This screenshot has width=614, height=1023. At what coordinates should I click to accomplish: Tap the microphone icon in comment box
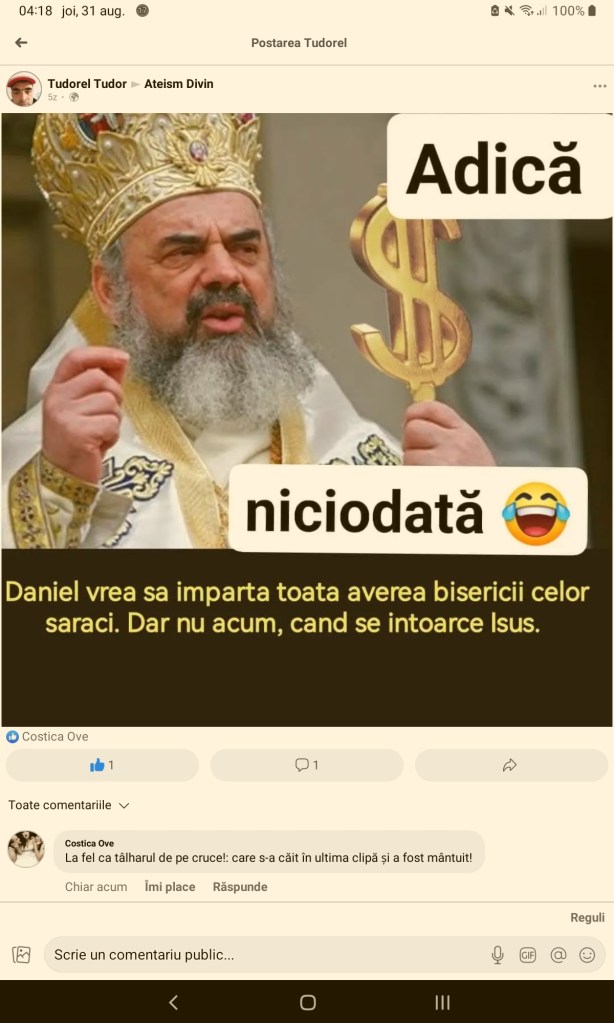[x=497, y=955]
